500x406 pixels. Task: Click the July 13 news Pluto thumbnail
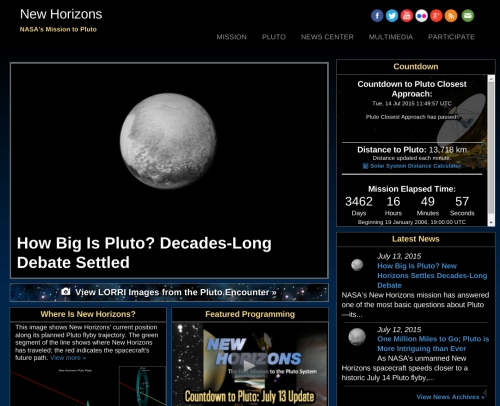coord(357,265)
